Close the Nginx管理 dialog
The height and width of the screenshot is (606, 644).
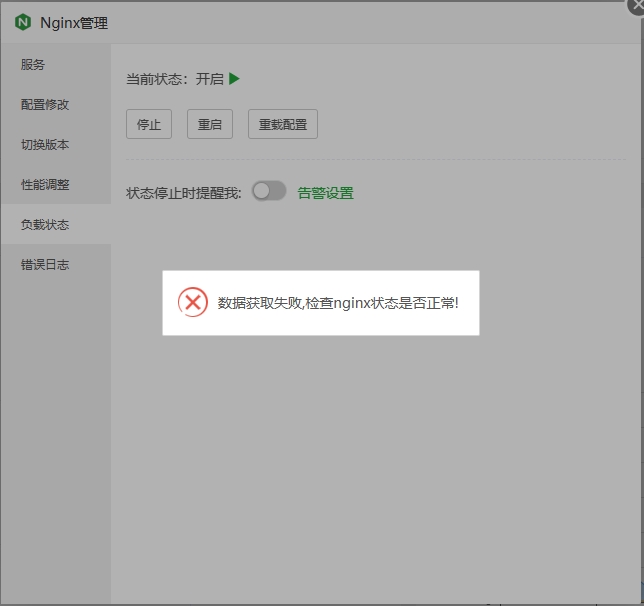point(637,5)
